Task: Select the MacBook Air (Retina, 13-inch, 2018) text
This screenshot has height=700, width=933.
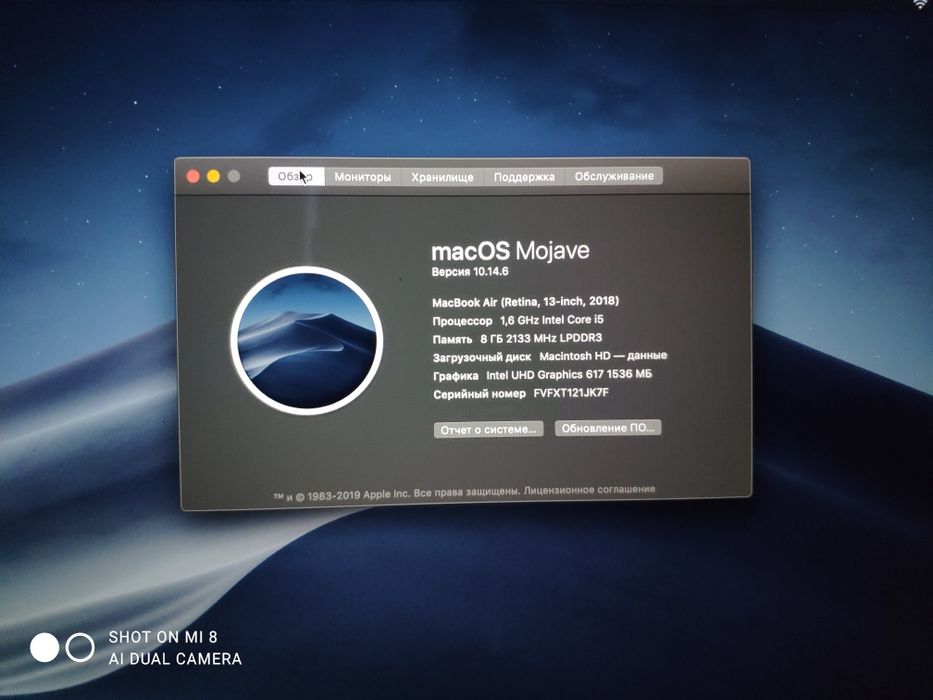Action: pyautogui.click(x=525, y=302)
